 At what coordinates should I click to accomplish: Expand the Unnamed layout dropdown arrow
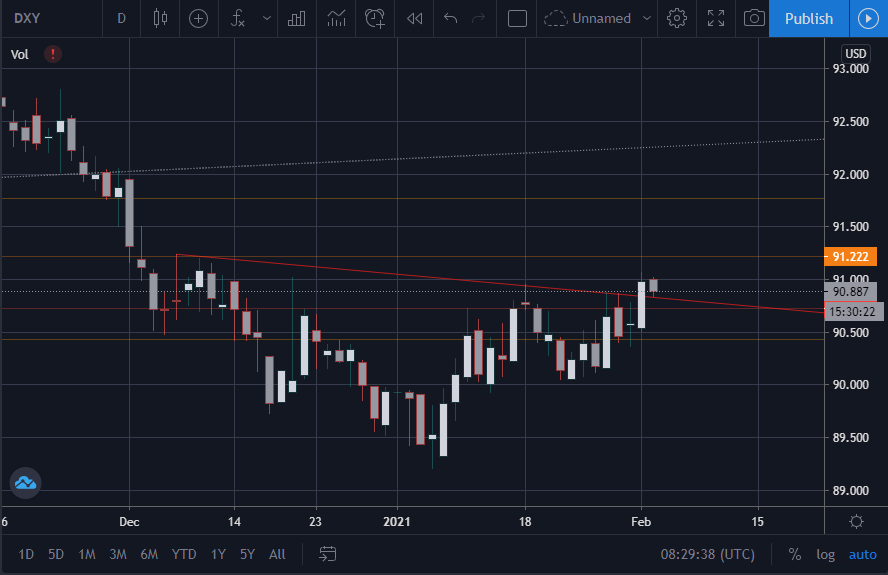(x=647, y=18)
